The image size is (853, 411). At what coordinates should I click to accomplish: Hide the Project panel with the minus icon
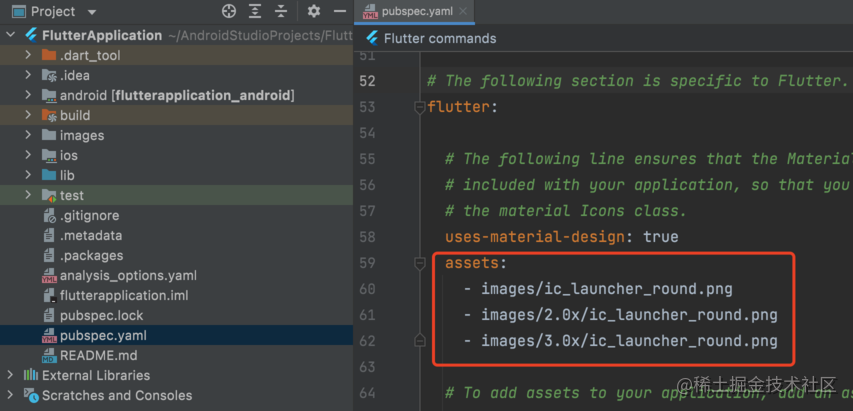coord(340,11)
